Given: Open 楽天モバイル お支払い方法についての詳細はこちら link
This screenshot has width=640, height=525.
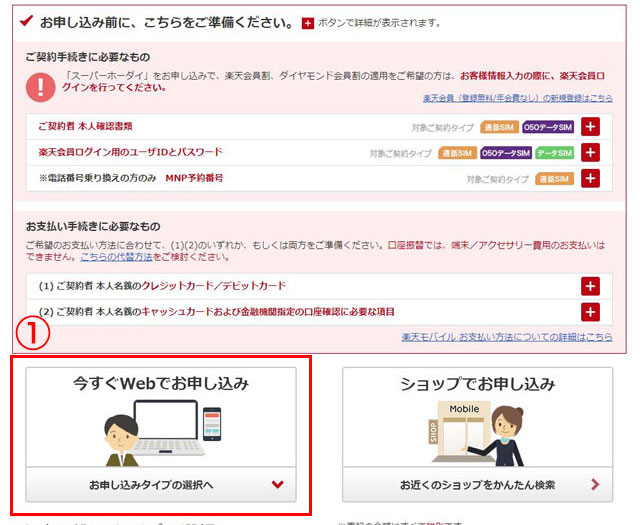Looking at the screenshot, I should pos(507,337).
